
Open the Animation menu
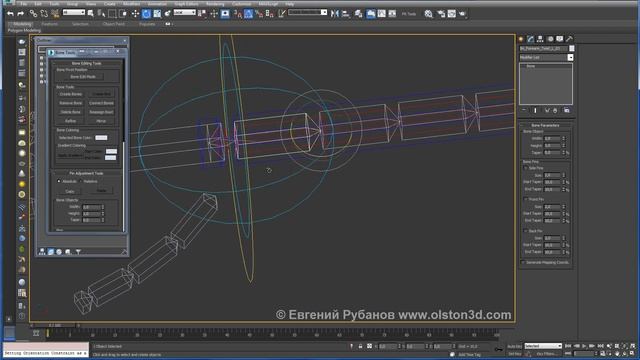pyautogui.click(x=157, y=4)
